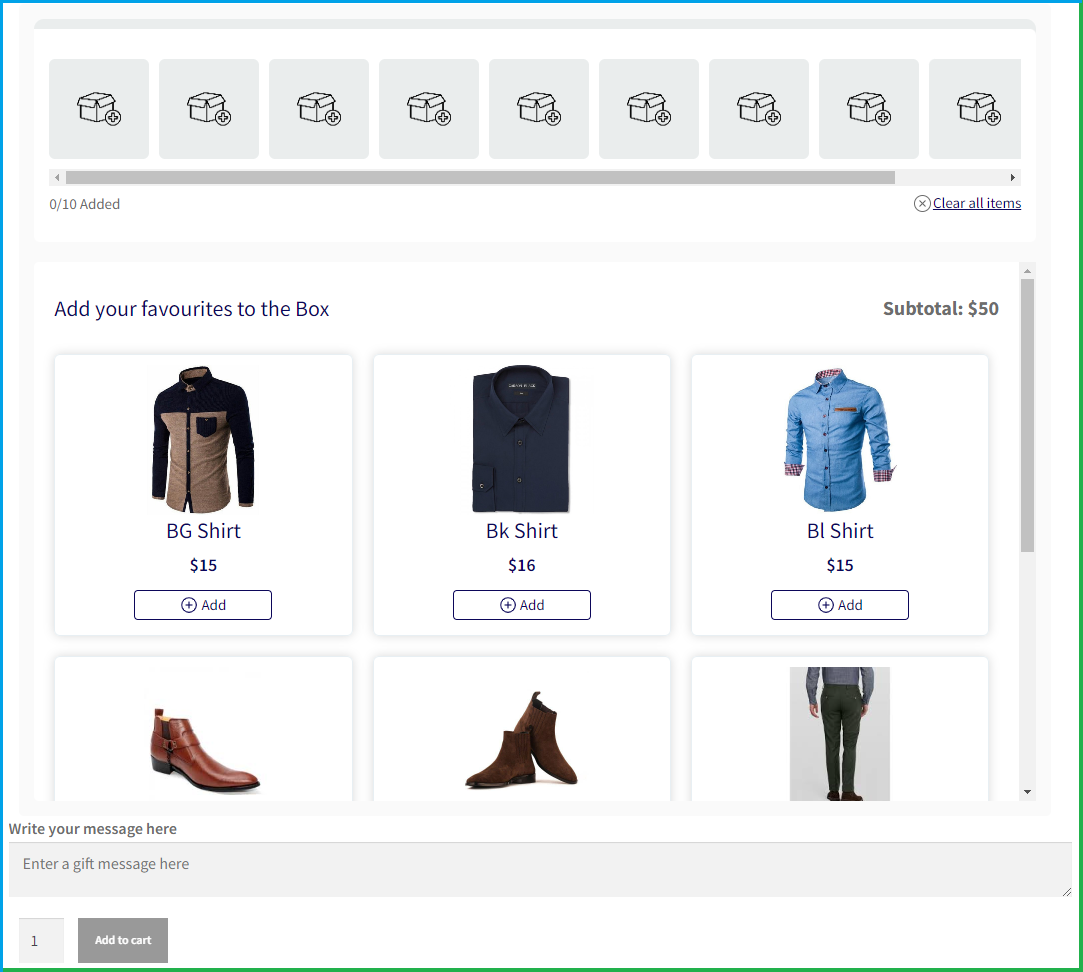Click the Bl Shirt product thumbnail
The image size is (1083, 972).
[x=839, y=440]
